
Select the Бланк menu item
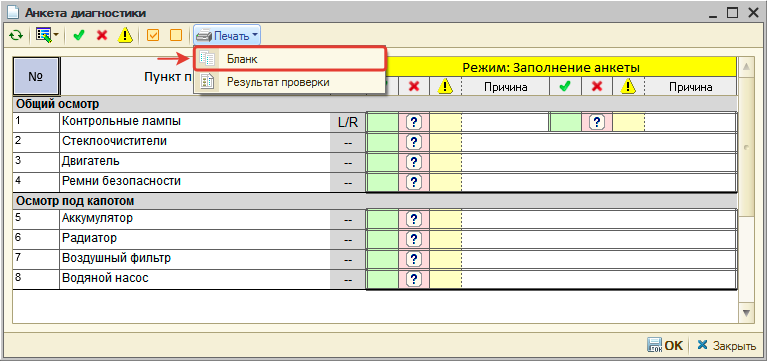pyautogui.click(x=290, y=59)
